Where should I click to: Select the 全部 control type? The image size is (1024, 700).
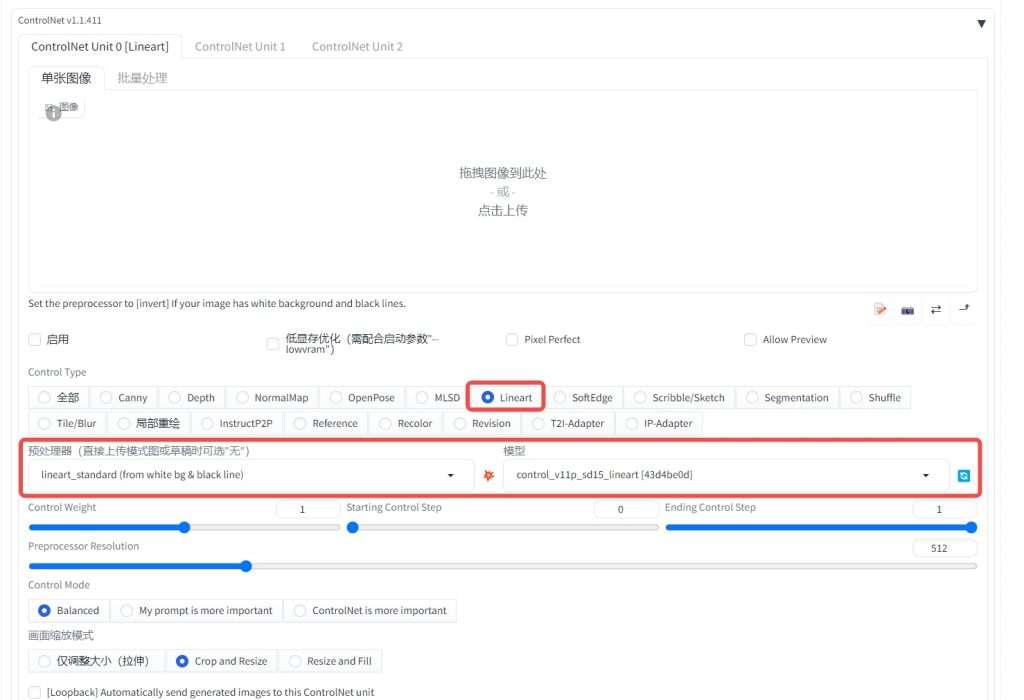pyautogui.click(x=59, y=398)
